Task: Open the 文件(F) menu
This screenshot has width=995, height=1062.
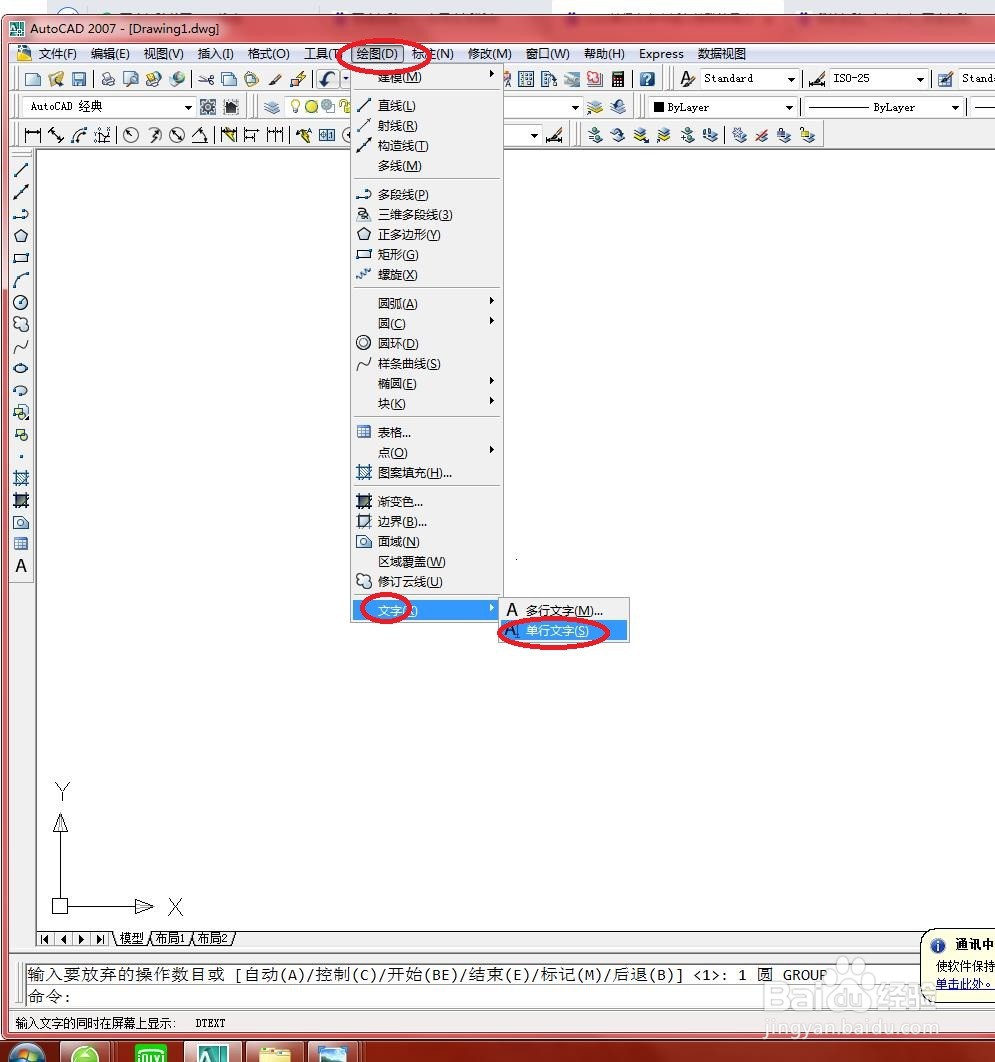Action: pos(58,54)
